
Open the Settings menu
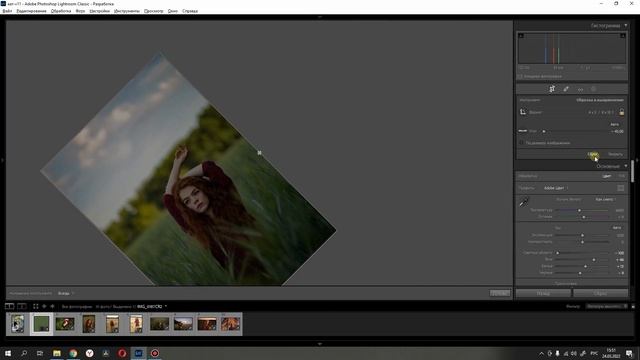99,11
